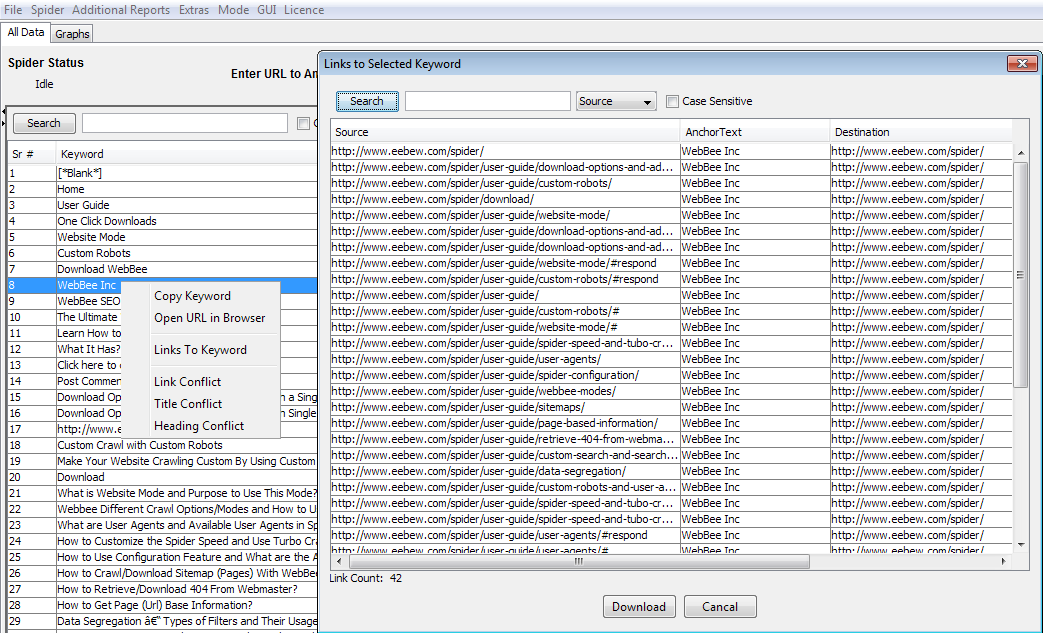Select source row ending user-agents/#respond
Image resolution: width=1043 pixels, height=633 pixels.
(505, 535)
